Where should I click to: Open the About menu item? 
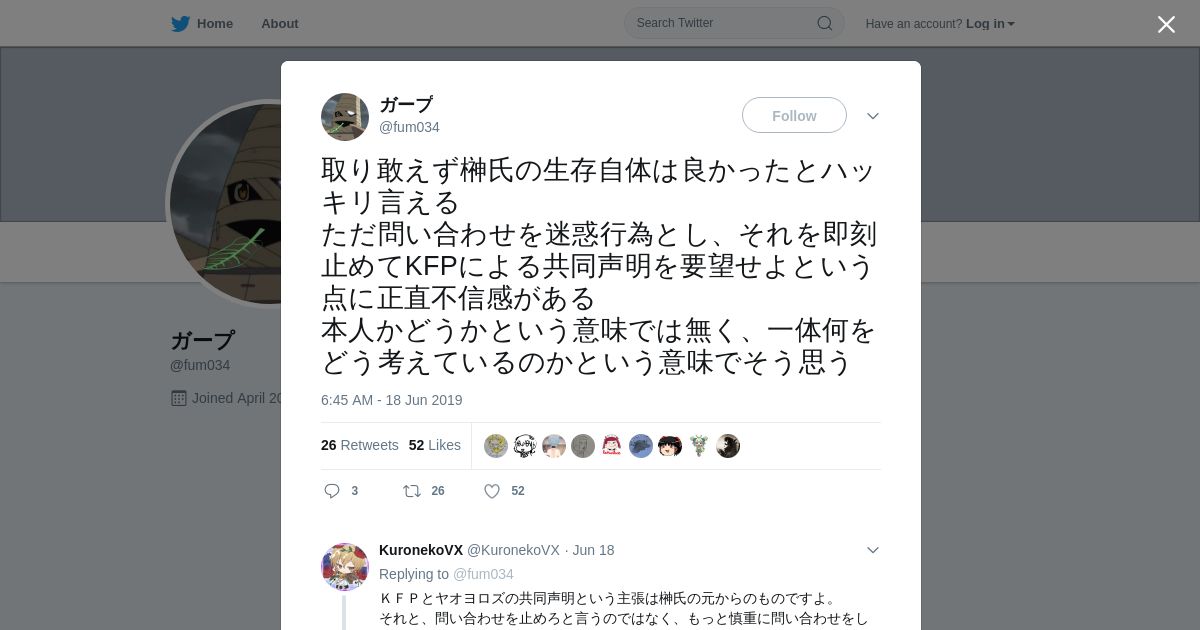point(280,24)
